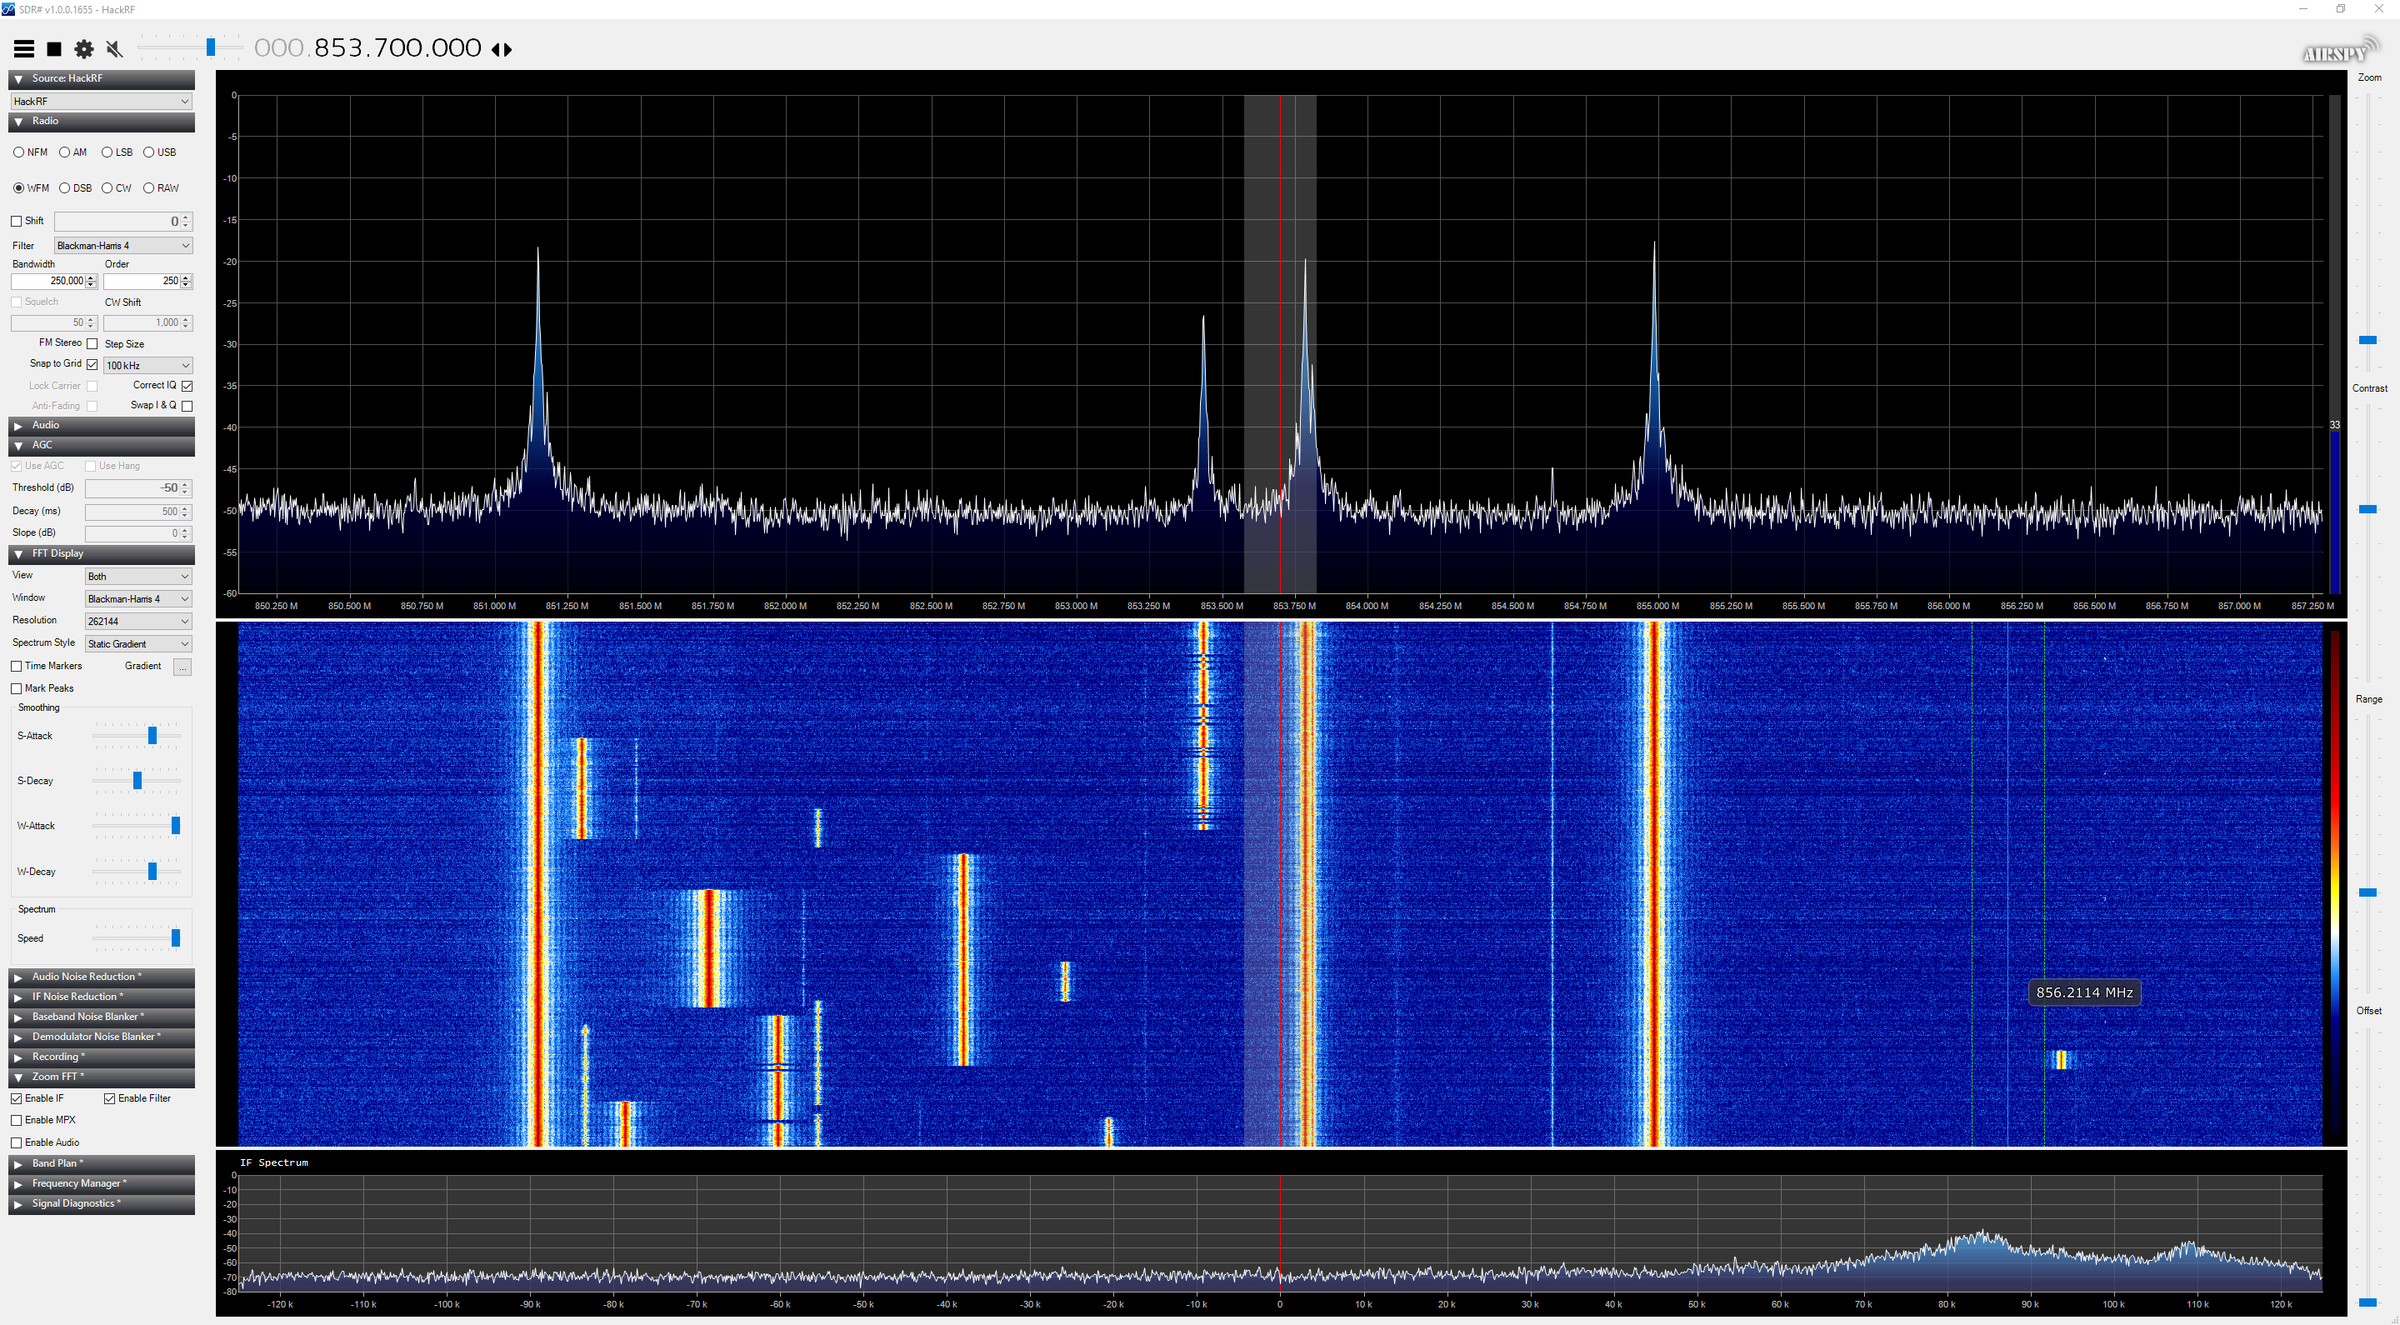Increment the Bandwidth stepper arrow

click(x=91, y=278)
